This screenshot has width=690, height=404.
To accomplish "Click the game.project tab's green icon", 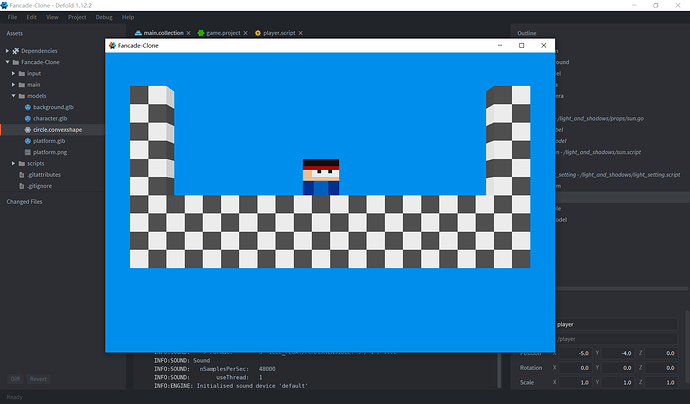I will click(x=201, y=33).
